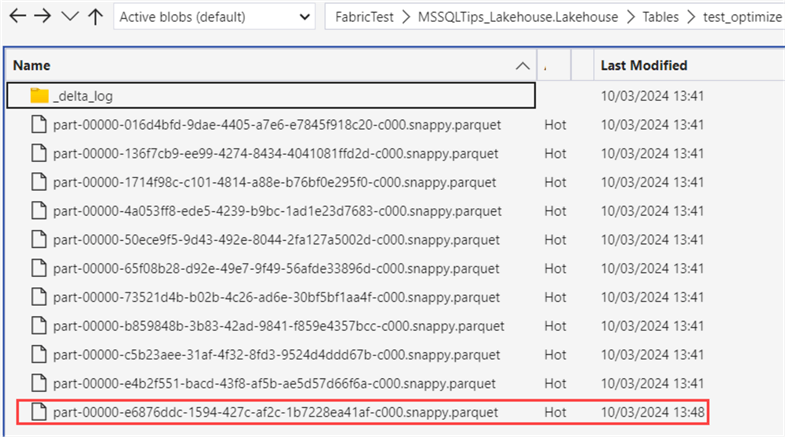This screenshot has height=437, width=785.
Task: Select file part-00000-4a053ff8 parquet
Action: 277,211
